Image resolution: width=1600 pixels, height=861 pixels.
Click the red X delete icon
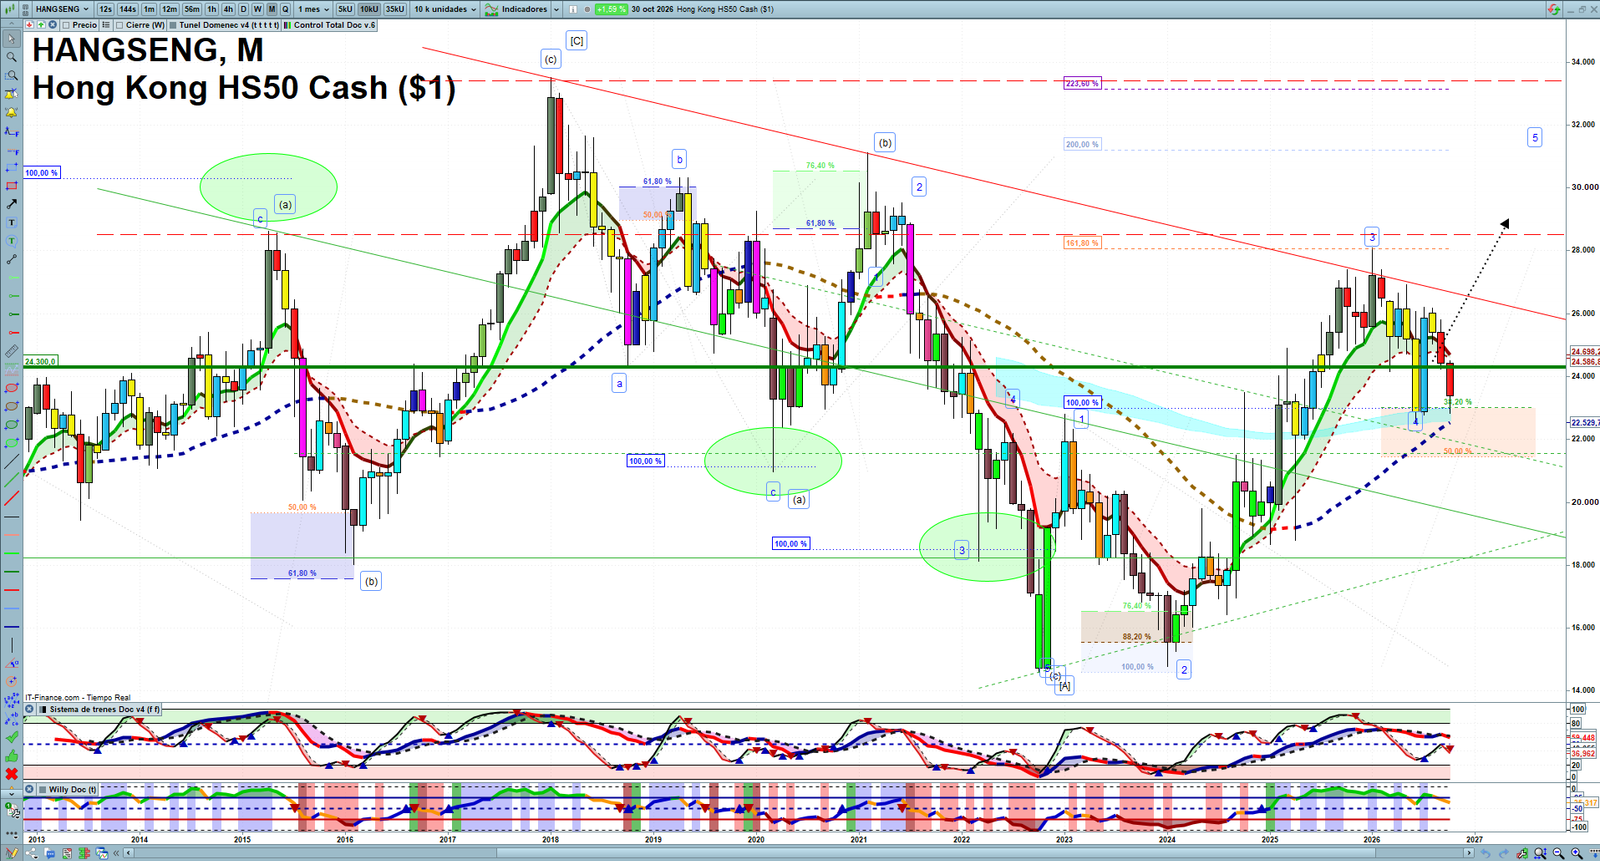click(x=12, y=773)
